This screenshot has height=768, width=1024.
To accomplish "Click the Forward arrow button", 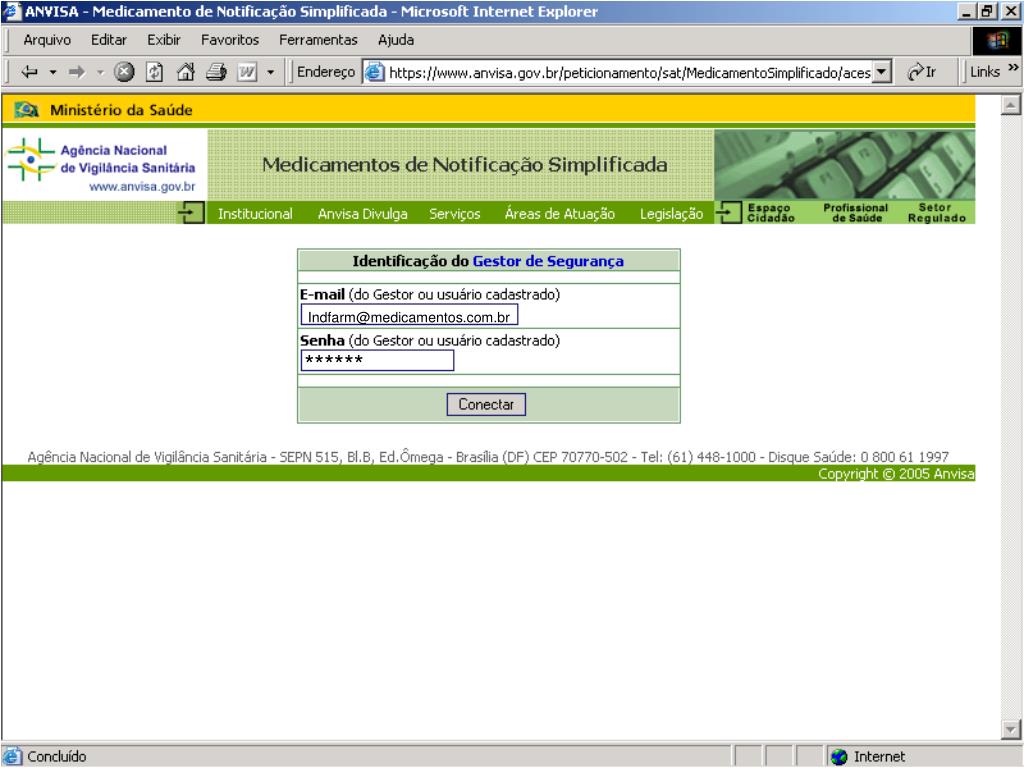I will (77, 72).
